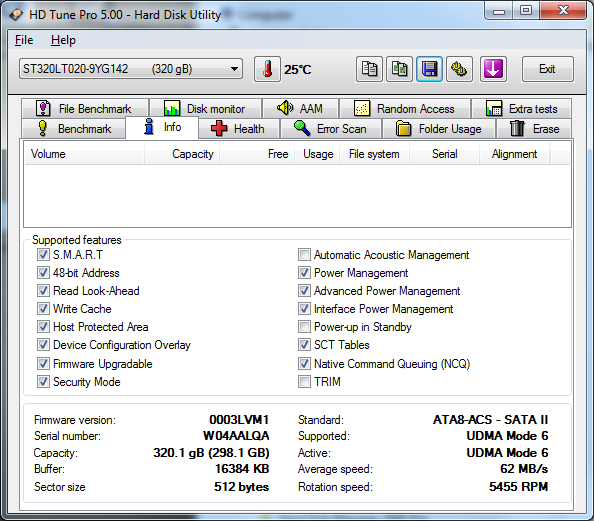The height and width of the screenshot is (521, 594).
Task: Open the File Benchmark tab
Action: click(x=85, y=109)
